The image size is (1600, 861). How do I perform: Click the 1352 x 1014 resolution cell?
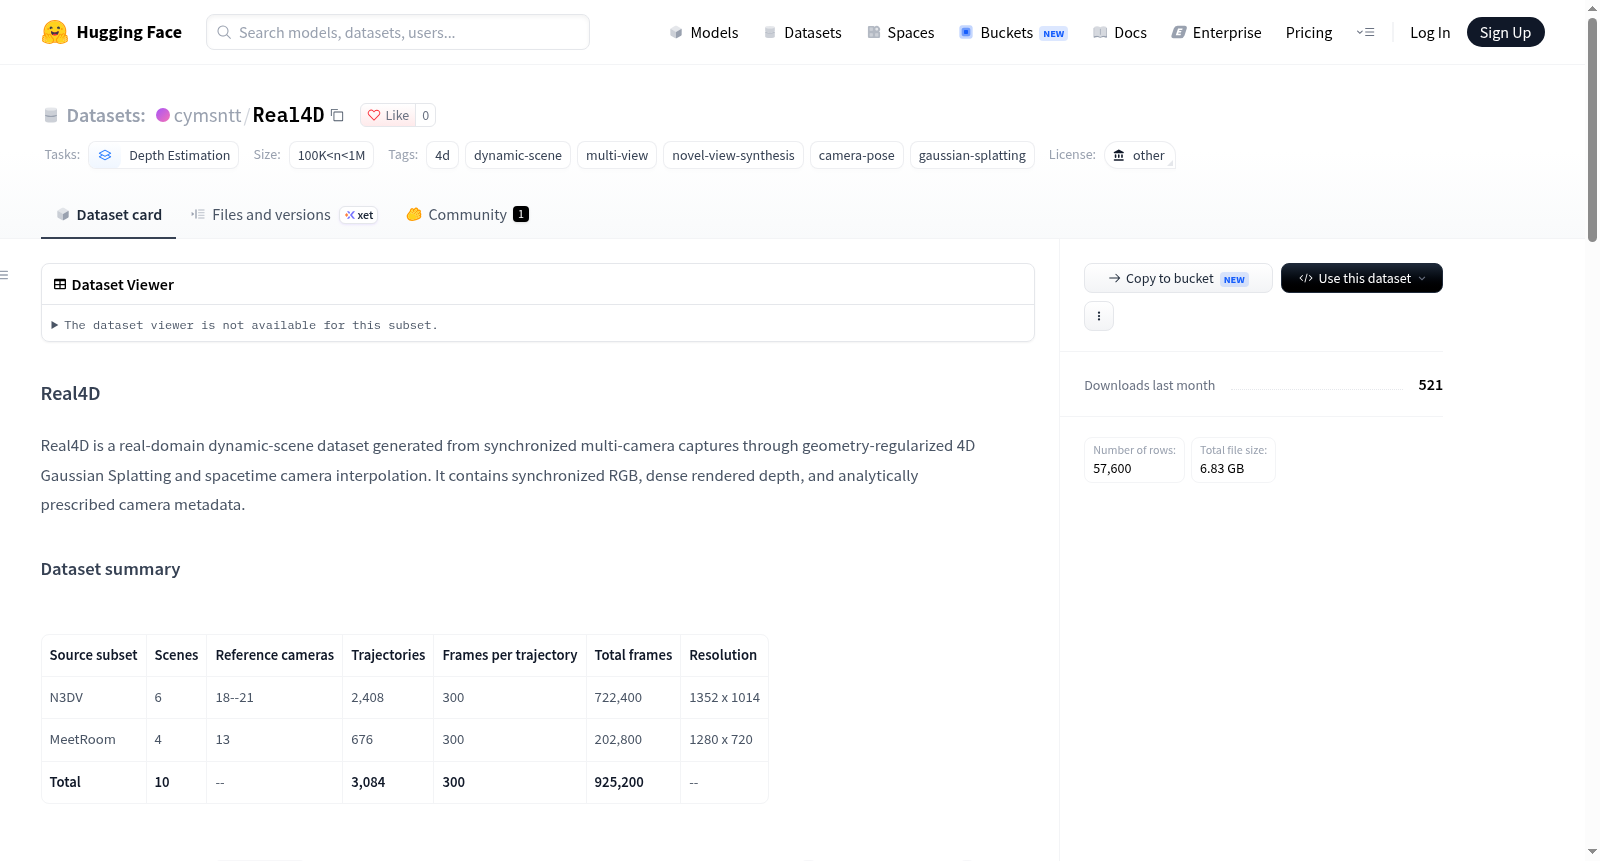(x=724, y=698)
